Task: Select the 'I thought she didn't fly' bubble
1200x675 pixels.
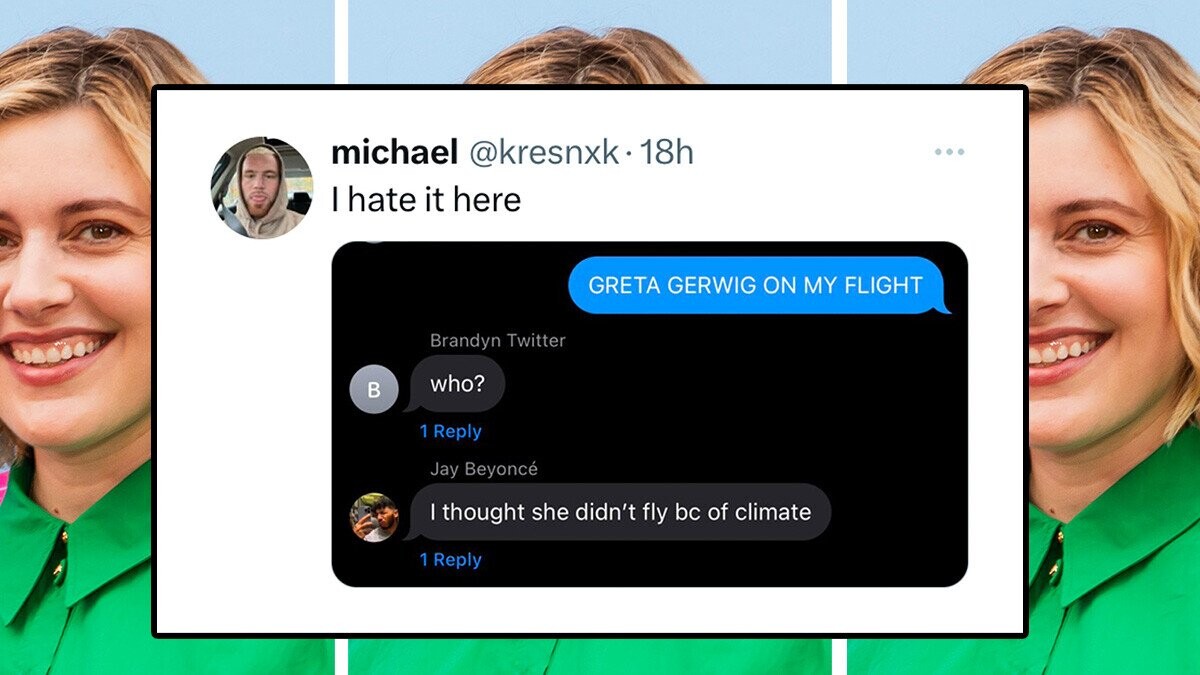Action: (x=620, y=513)
